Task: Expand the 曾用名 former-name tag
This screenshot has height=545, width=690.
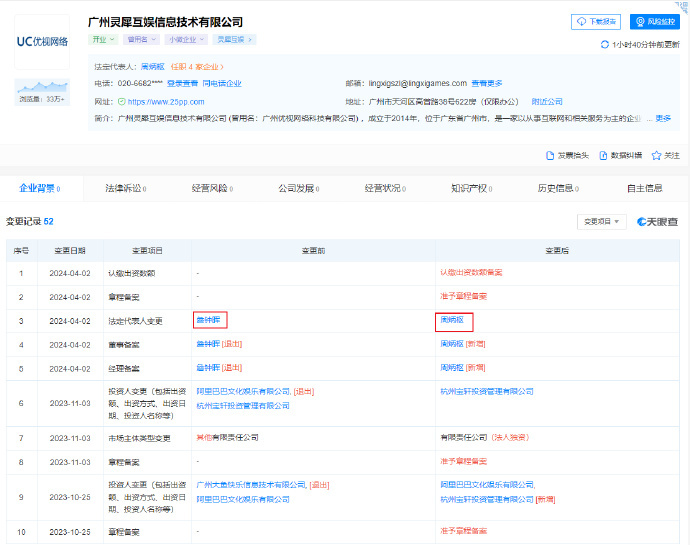Action: 141,39
